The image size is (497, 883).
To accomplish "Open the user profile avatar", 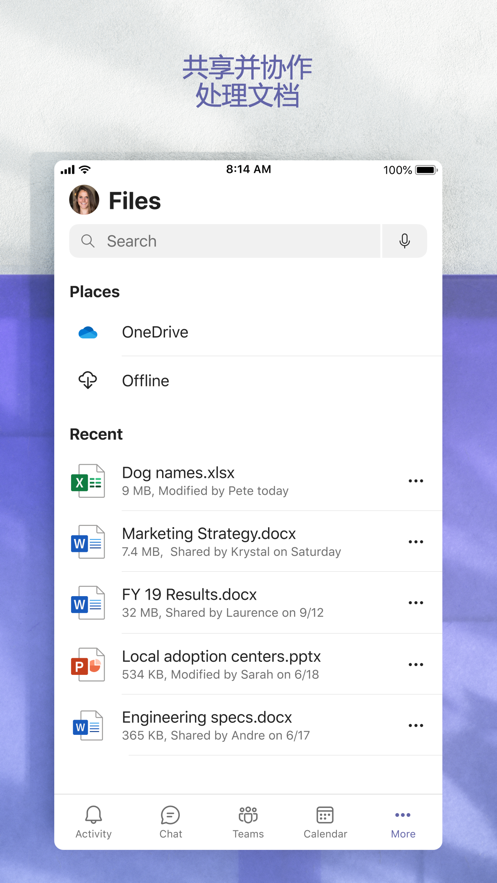I will tap(84, 200).
